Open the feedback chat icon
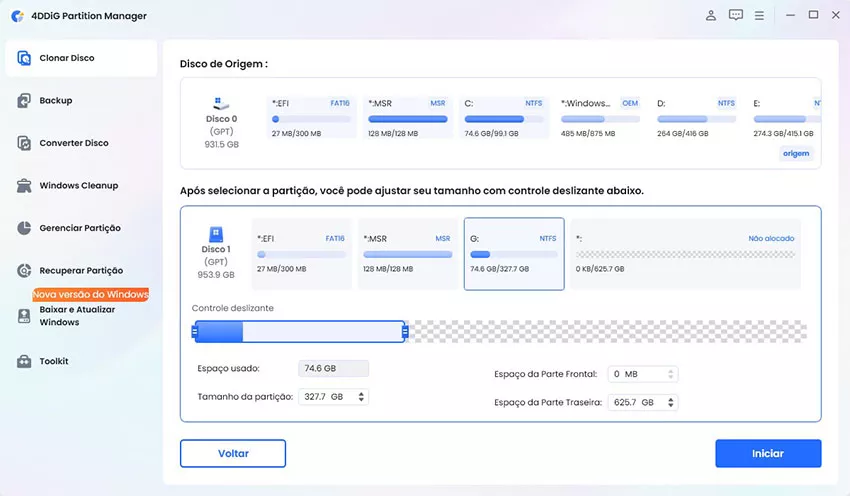850x496 pixels. point(736,15)
